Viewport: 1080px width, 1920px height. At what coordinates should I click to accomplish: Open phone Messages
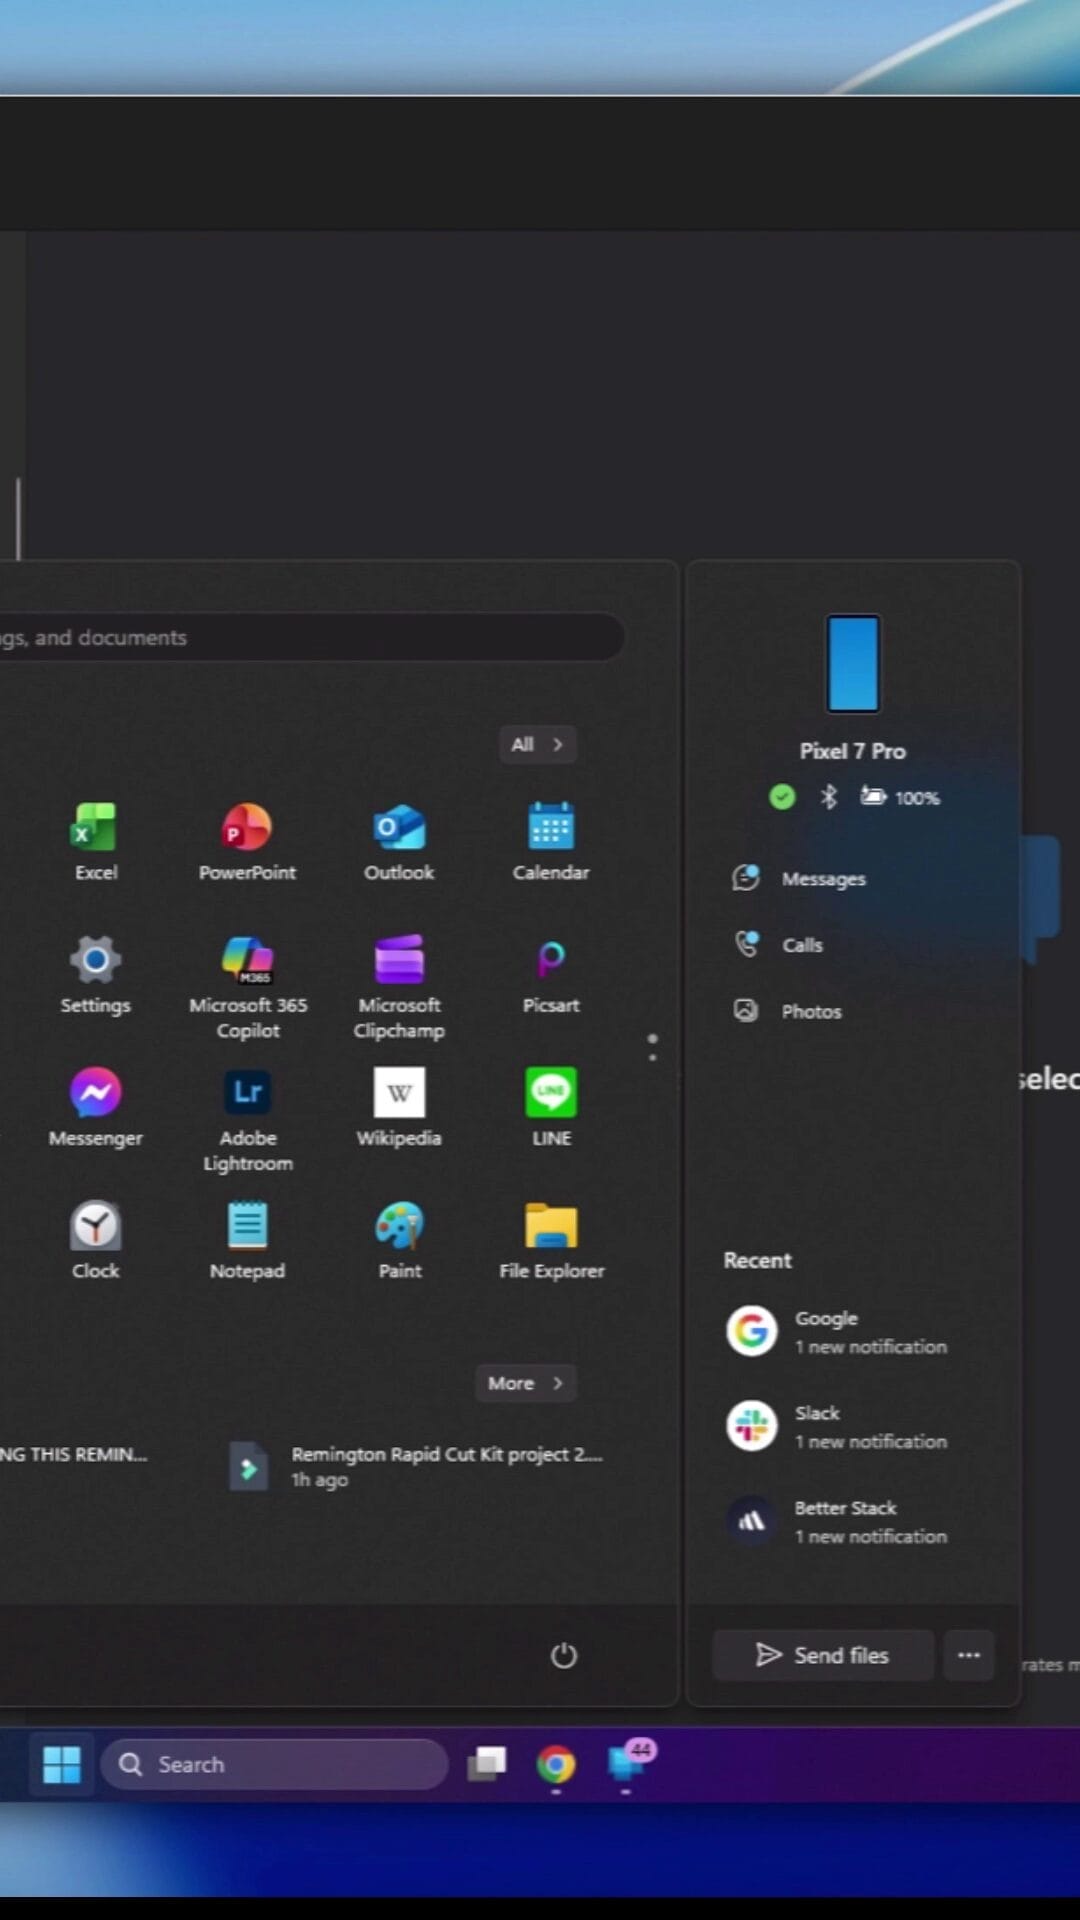coord(800,878)
